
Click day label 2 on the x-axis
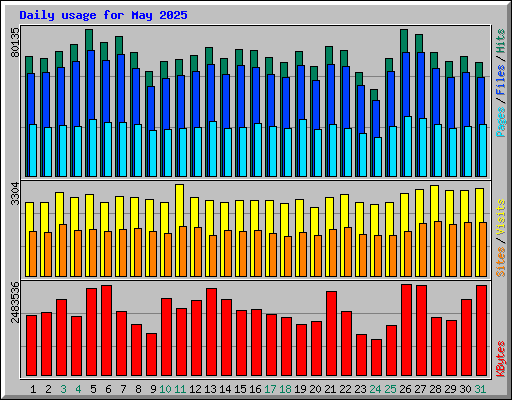click(48, 389)
